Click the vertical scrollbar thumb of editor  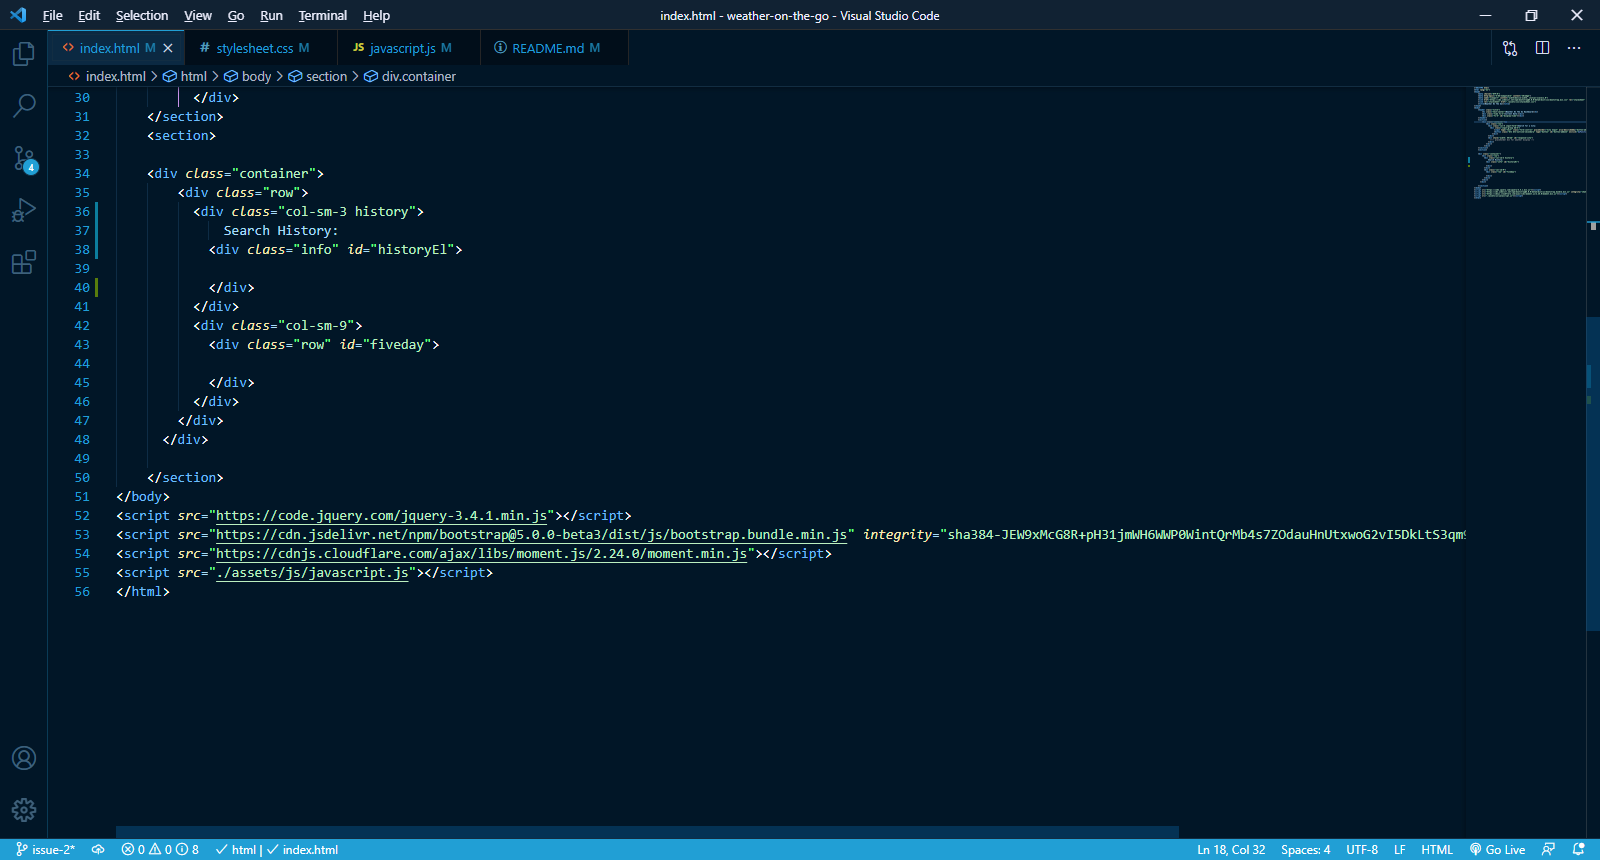coord(1593,473)
